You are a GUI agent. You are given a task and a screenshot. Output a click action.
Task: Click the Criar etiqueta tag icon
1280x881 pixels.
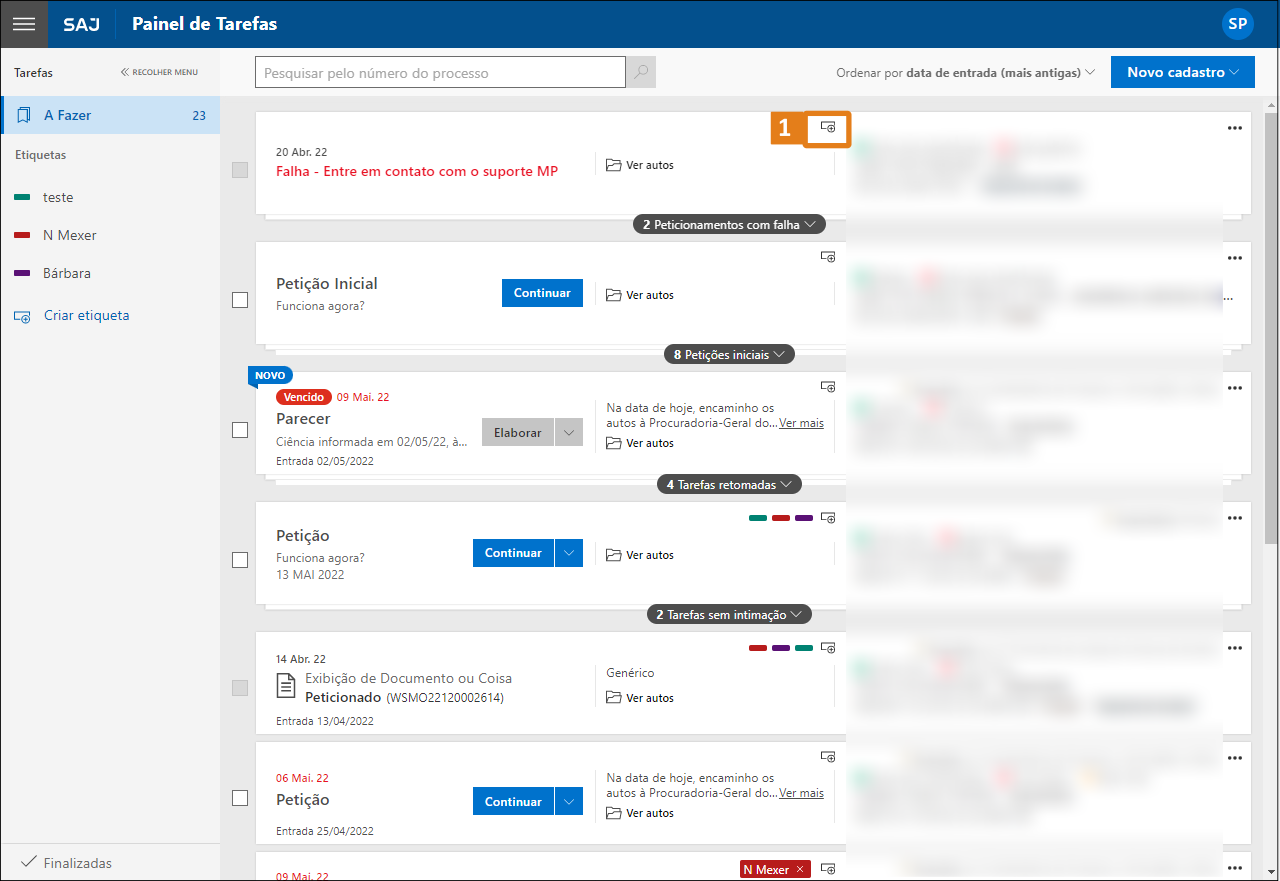point(22,316)
